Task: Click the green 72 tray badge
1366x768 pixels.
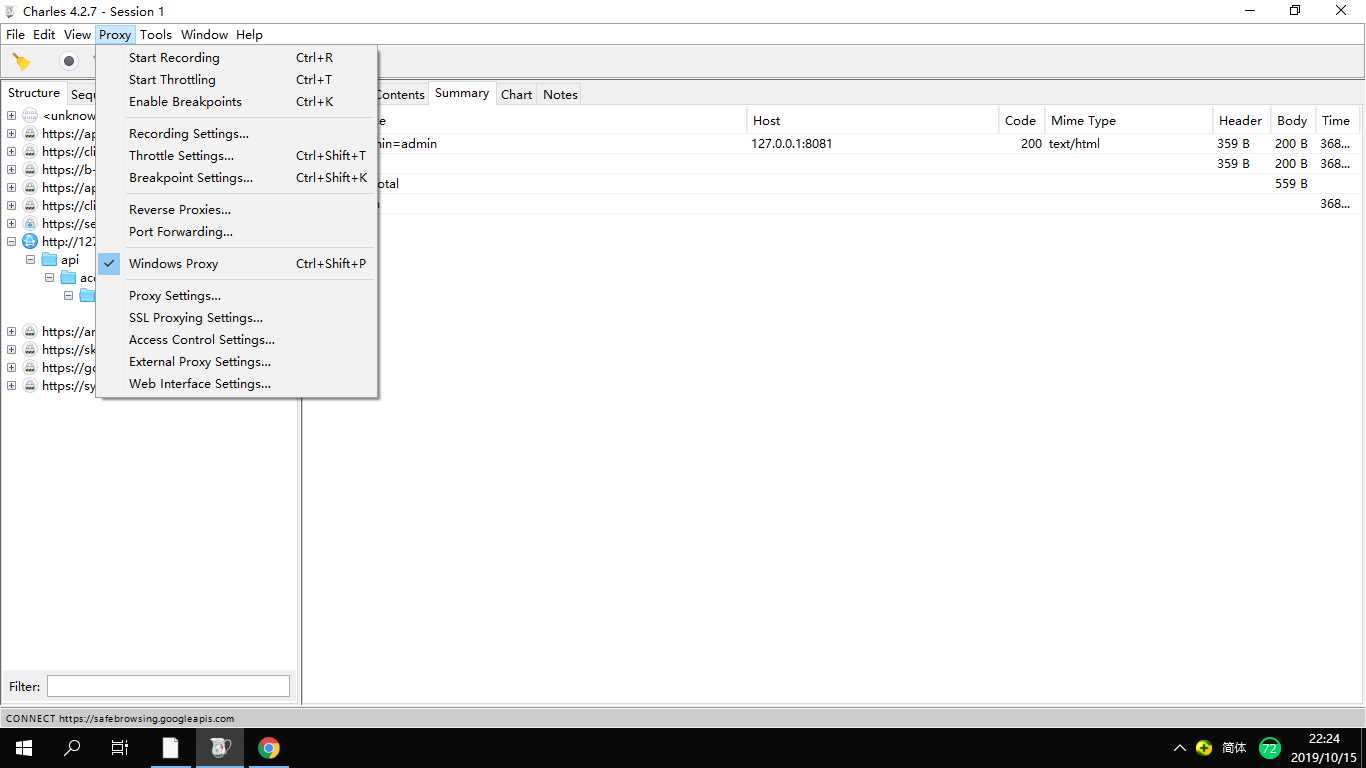Action: coord(1270,748)
